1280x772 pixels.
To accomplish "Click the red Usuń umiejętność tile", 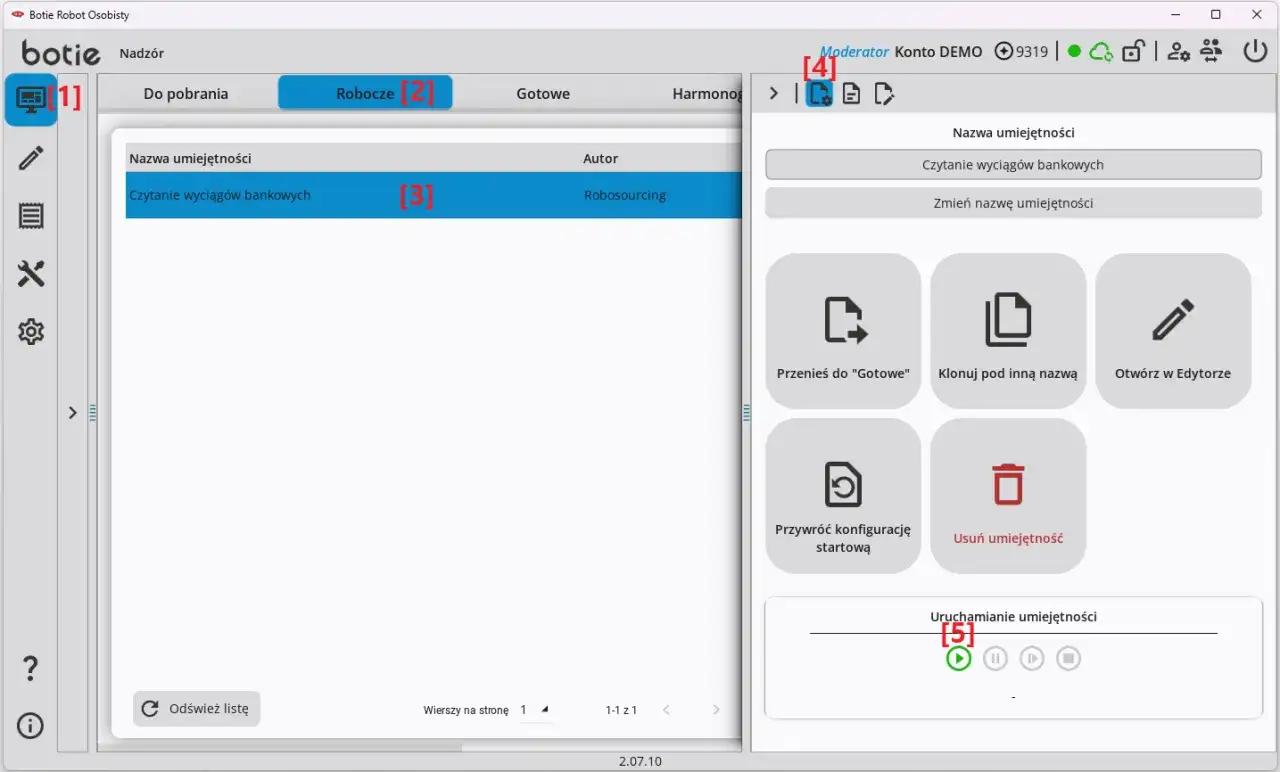I will 1008,496.
